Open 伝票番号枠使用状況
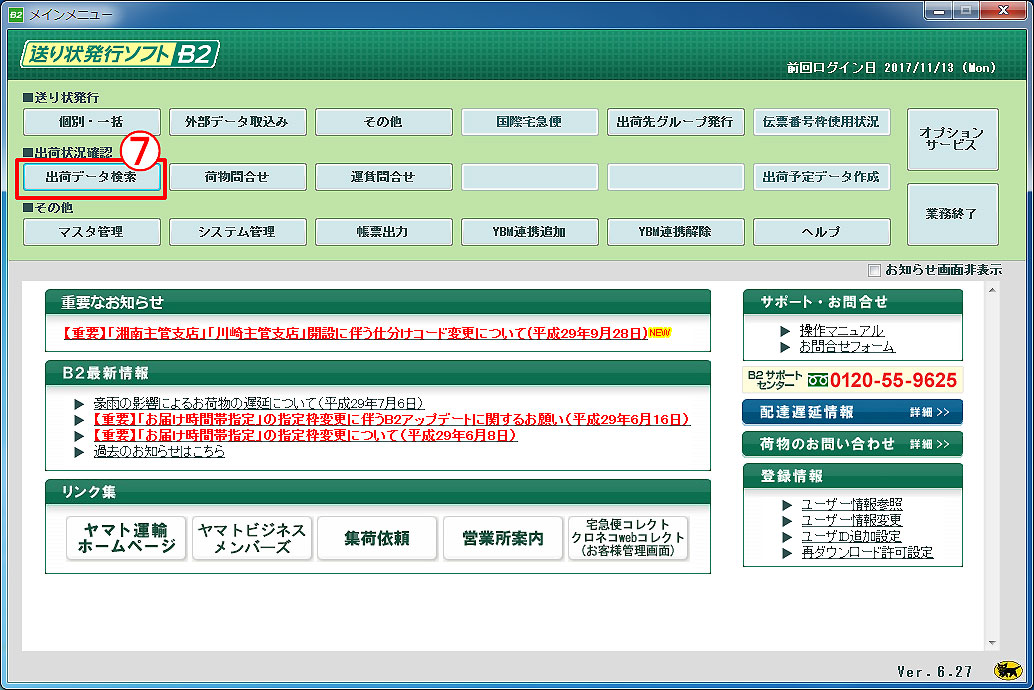The height and width of the screenshot is (690, 1034). (821, 122)
